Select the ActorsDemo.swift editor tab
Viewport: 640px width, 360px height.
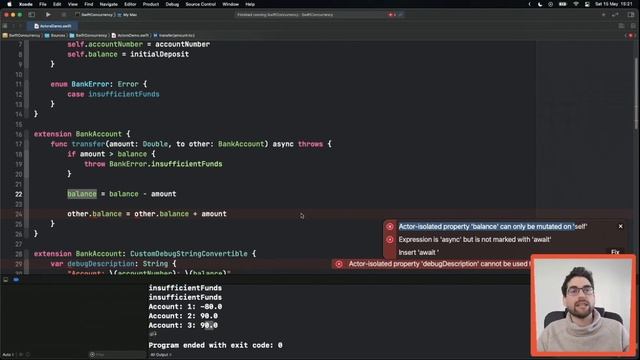click(x=53, y=26)
